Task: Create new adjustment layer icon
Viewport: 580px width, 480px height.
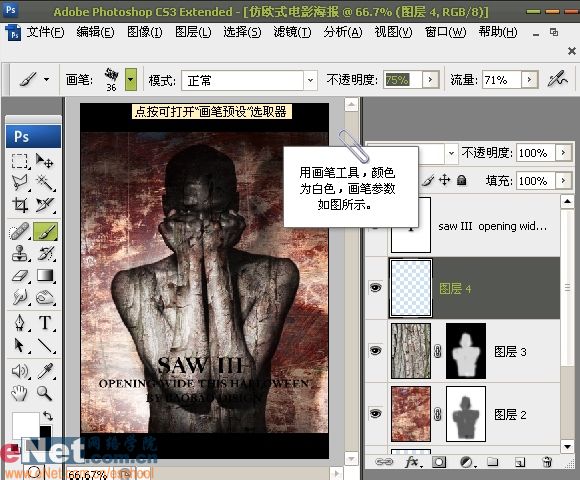Action: [x=466, y=462]
